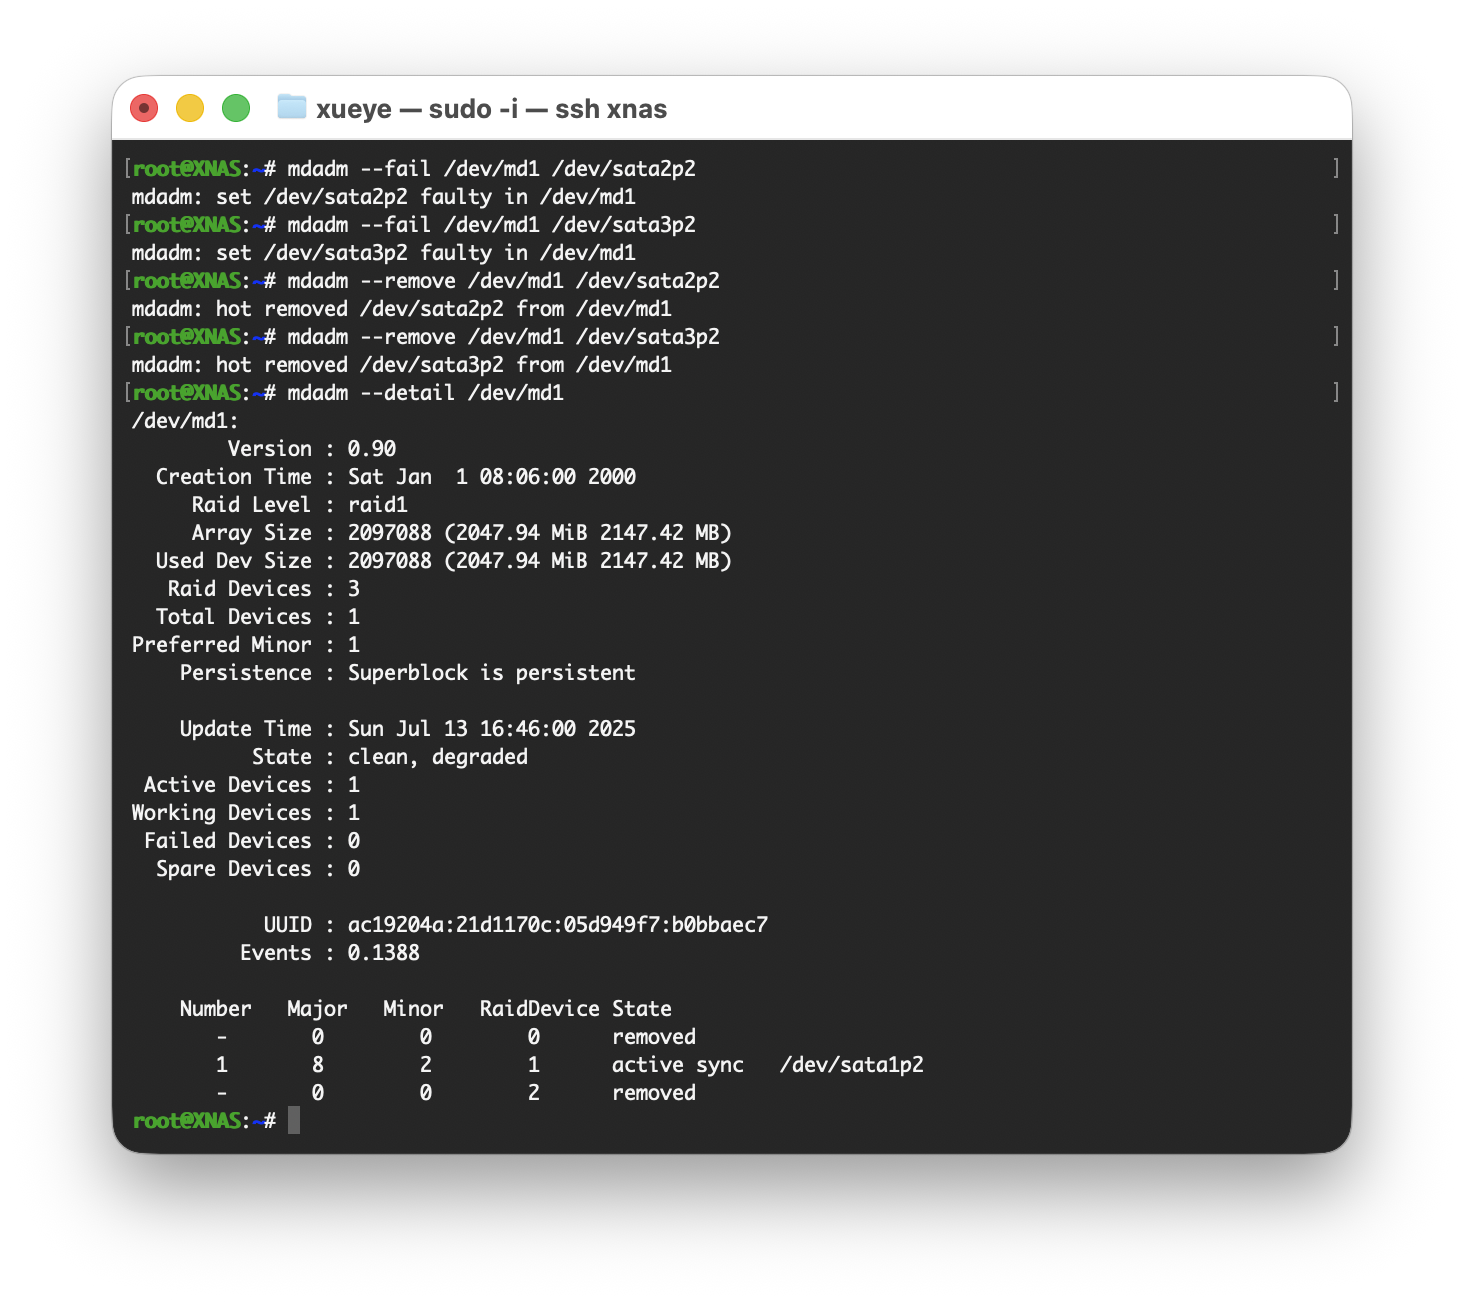Click the block cursor at the last prompt
This screenshot has width=1464, height=1302.
coord(294,1121)
